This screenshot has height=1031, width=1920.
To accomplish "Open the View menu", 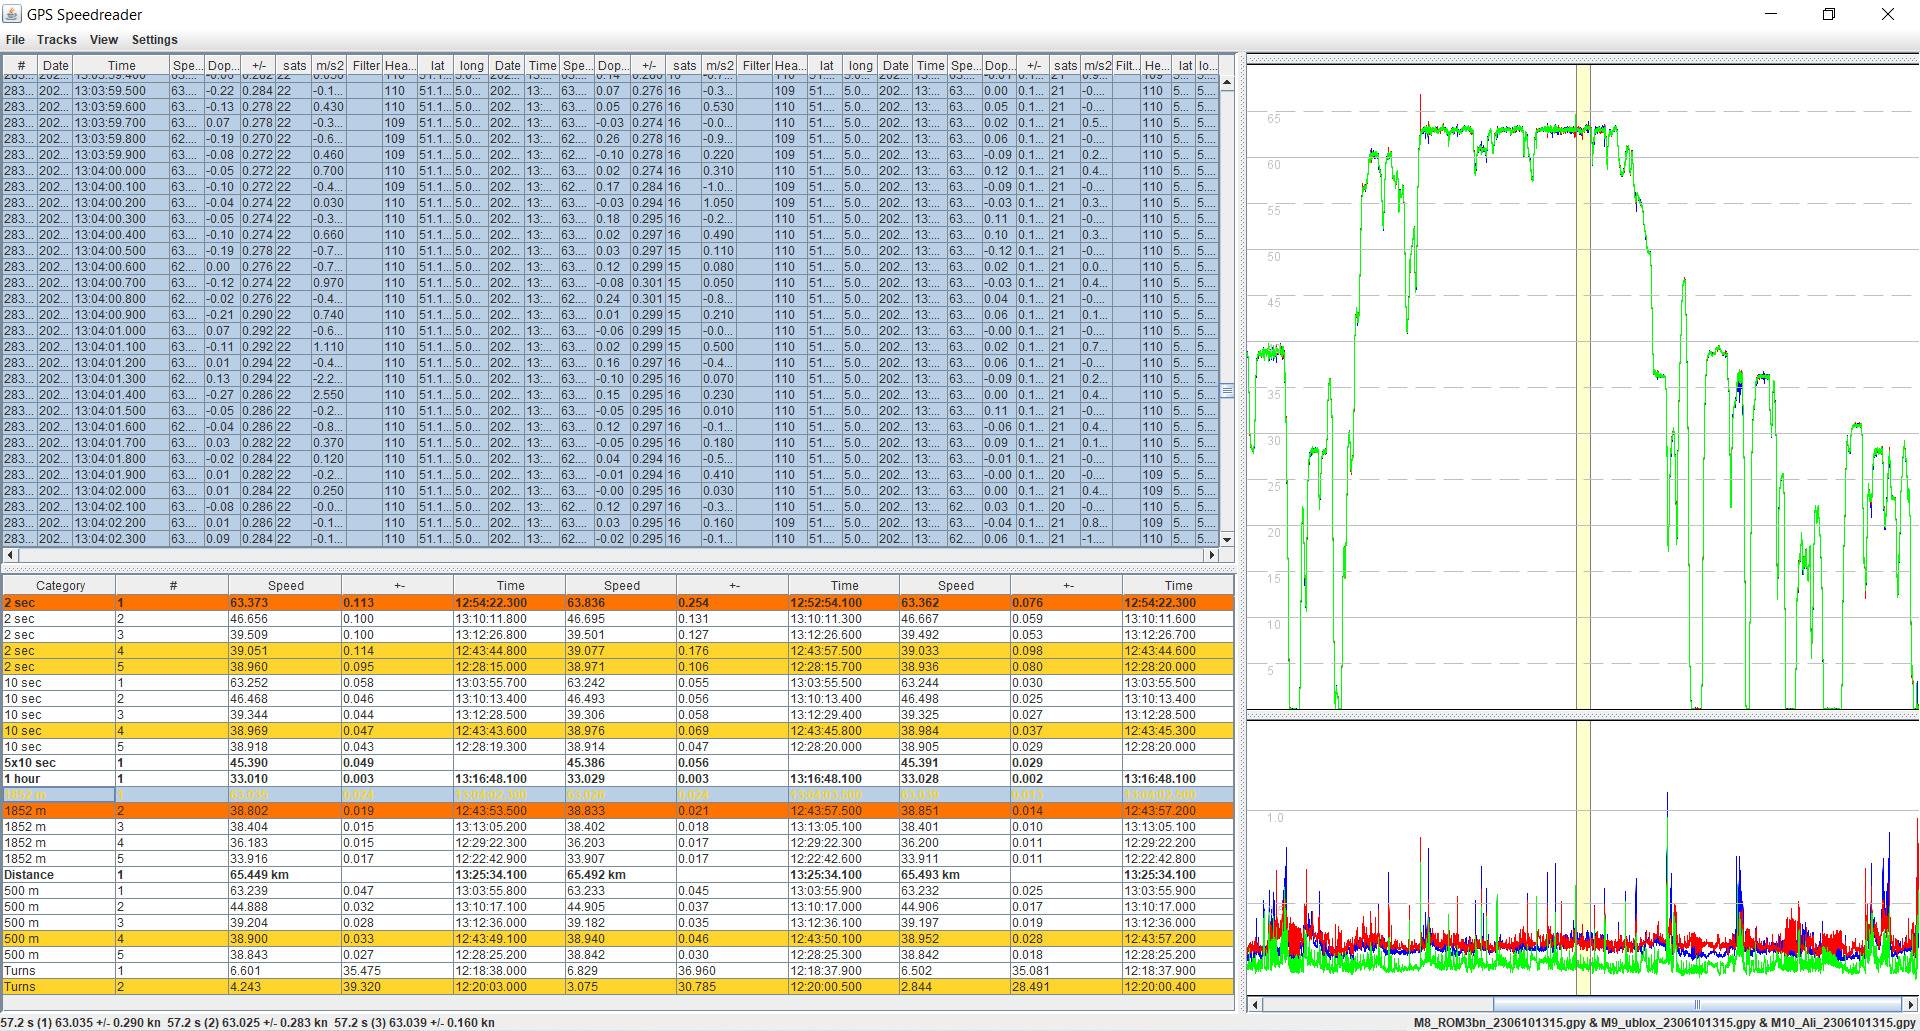I will pos(103,40).
